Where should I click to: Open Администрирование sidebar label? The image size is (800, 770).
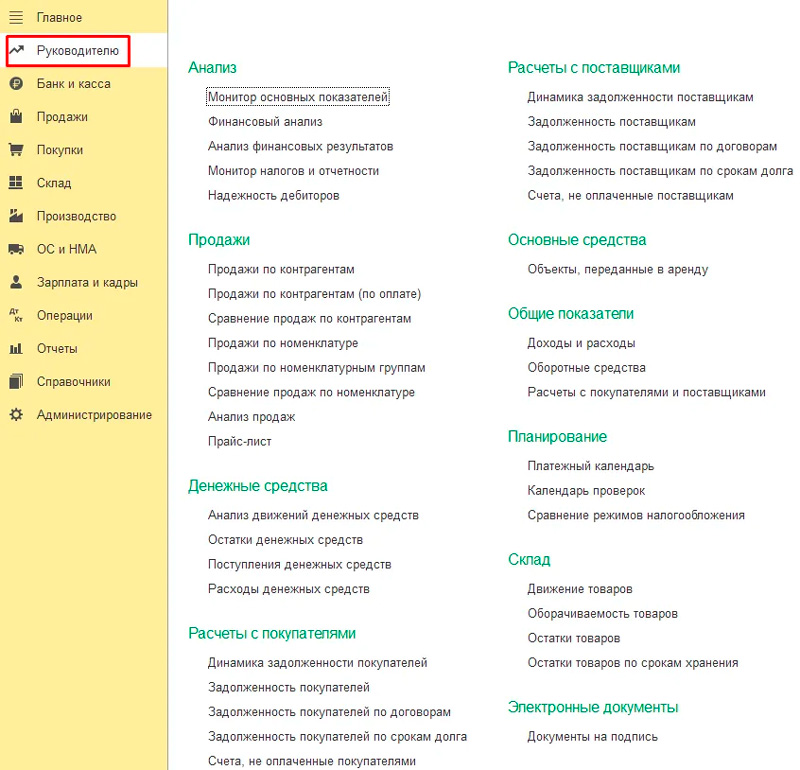[94, 415]
